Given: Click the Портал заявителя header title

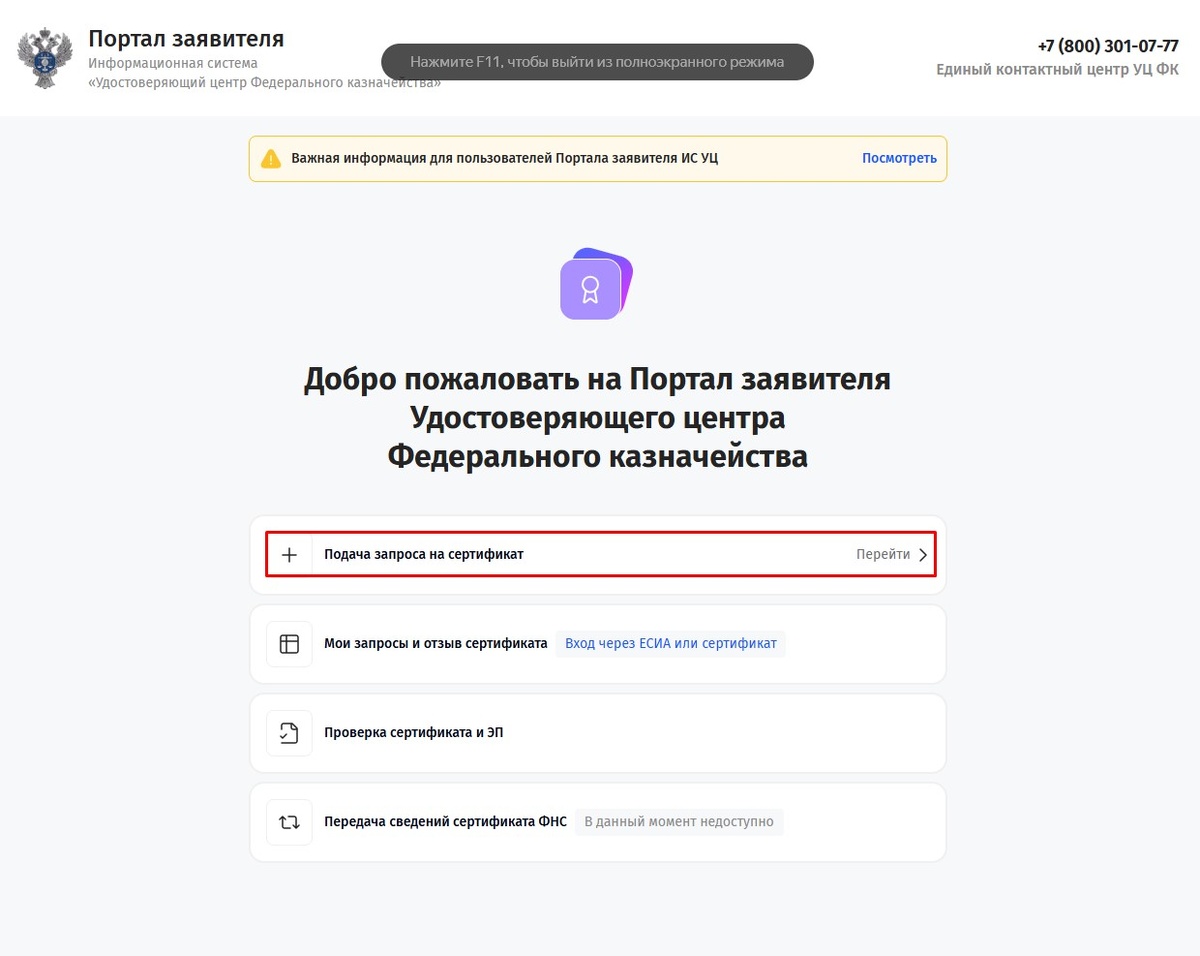Looking at the screenshot, I should click(x=186, y=39).
